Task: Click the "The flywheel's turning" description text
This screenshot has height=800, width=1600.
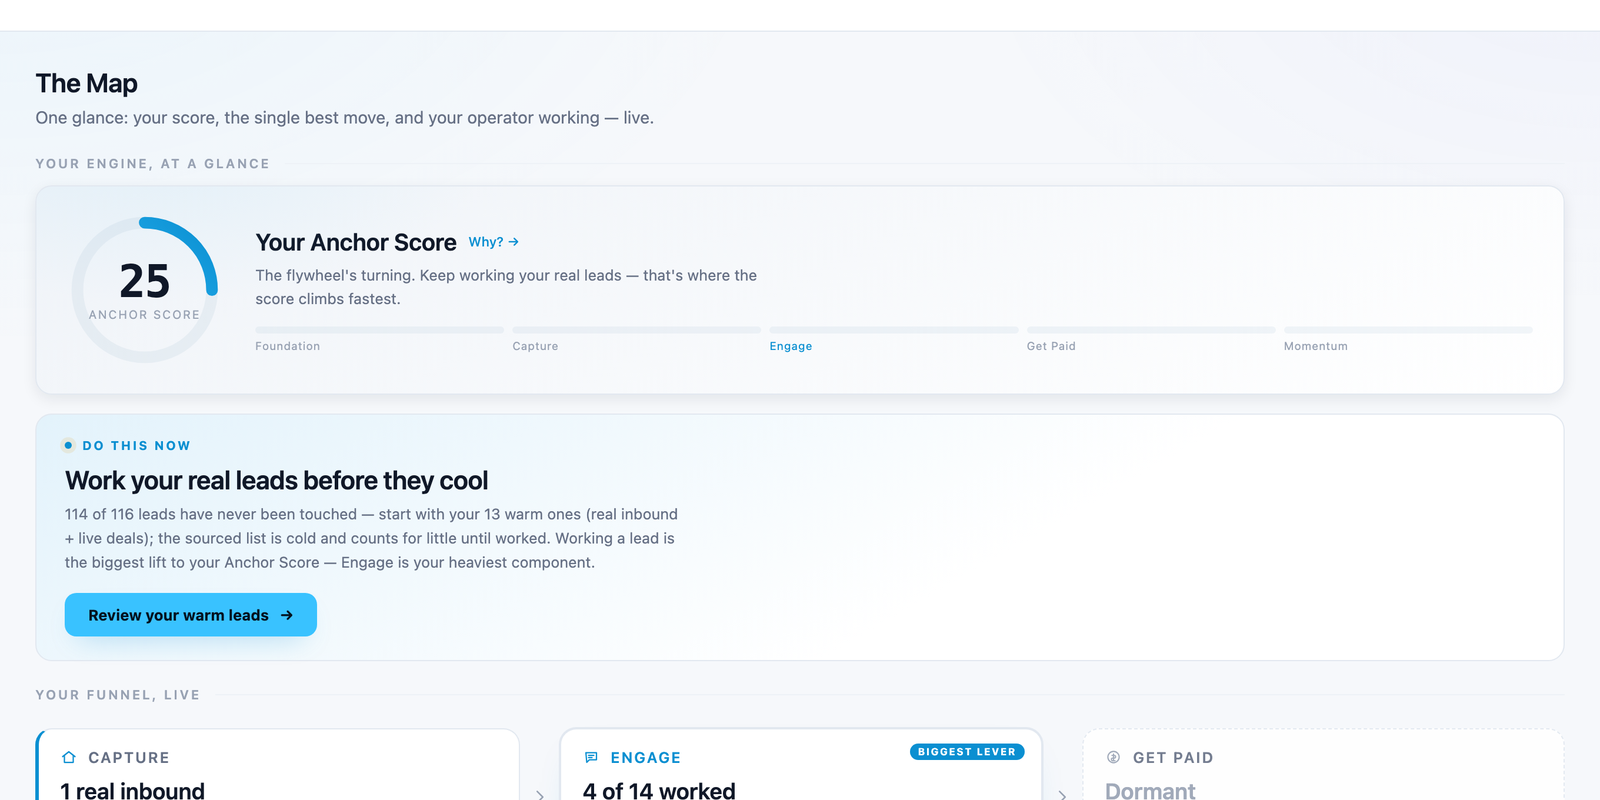Action: coord(506,287)
